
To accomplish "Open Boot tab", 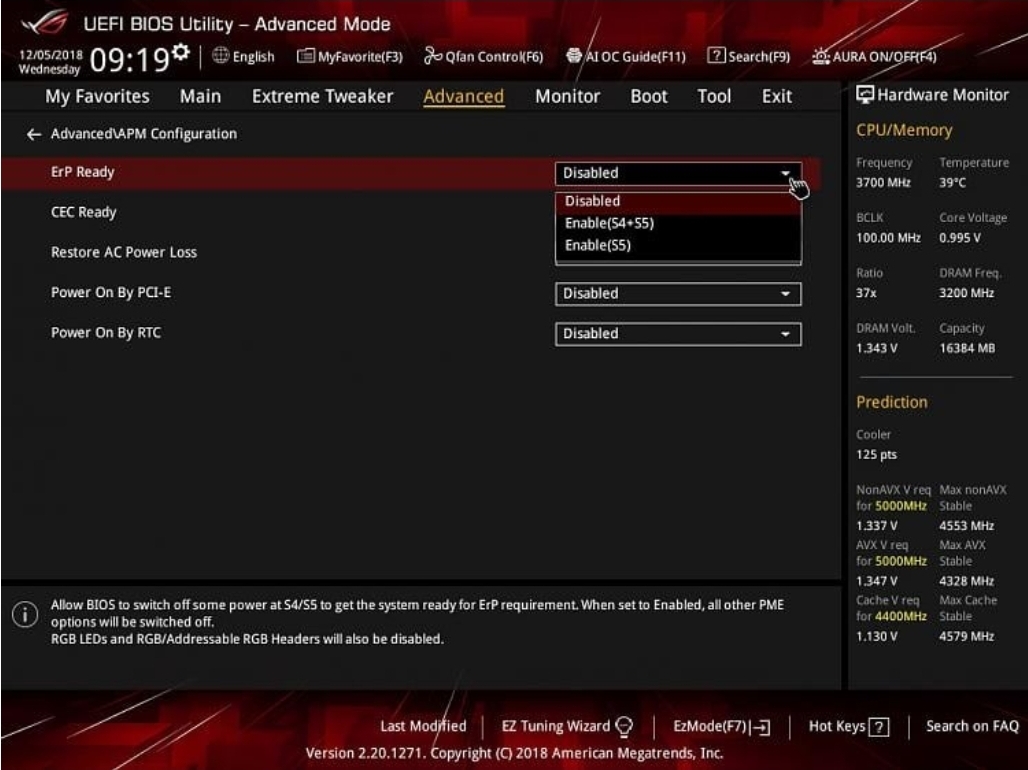I will (648, 96).
